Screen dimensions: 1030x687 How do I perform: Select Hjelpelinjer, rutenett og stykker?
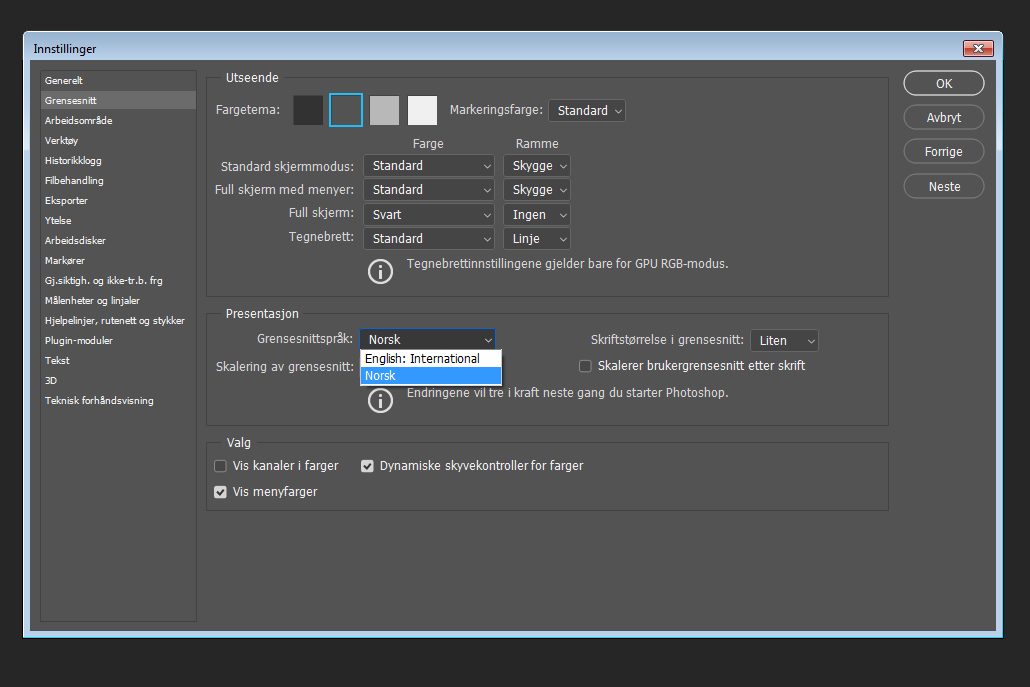(x=118, y=321)
